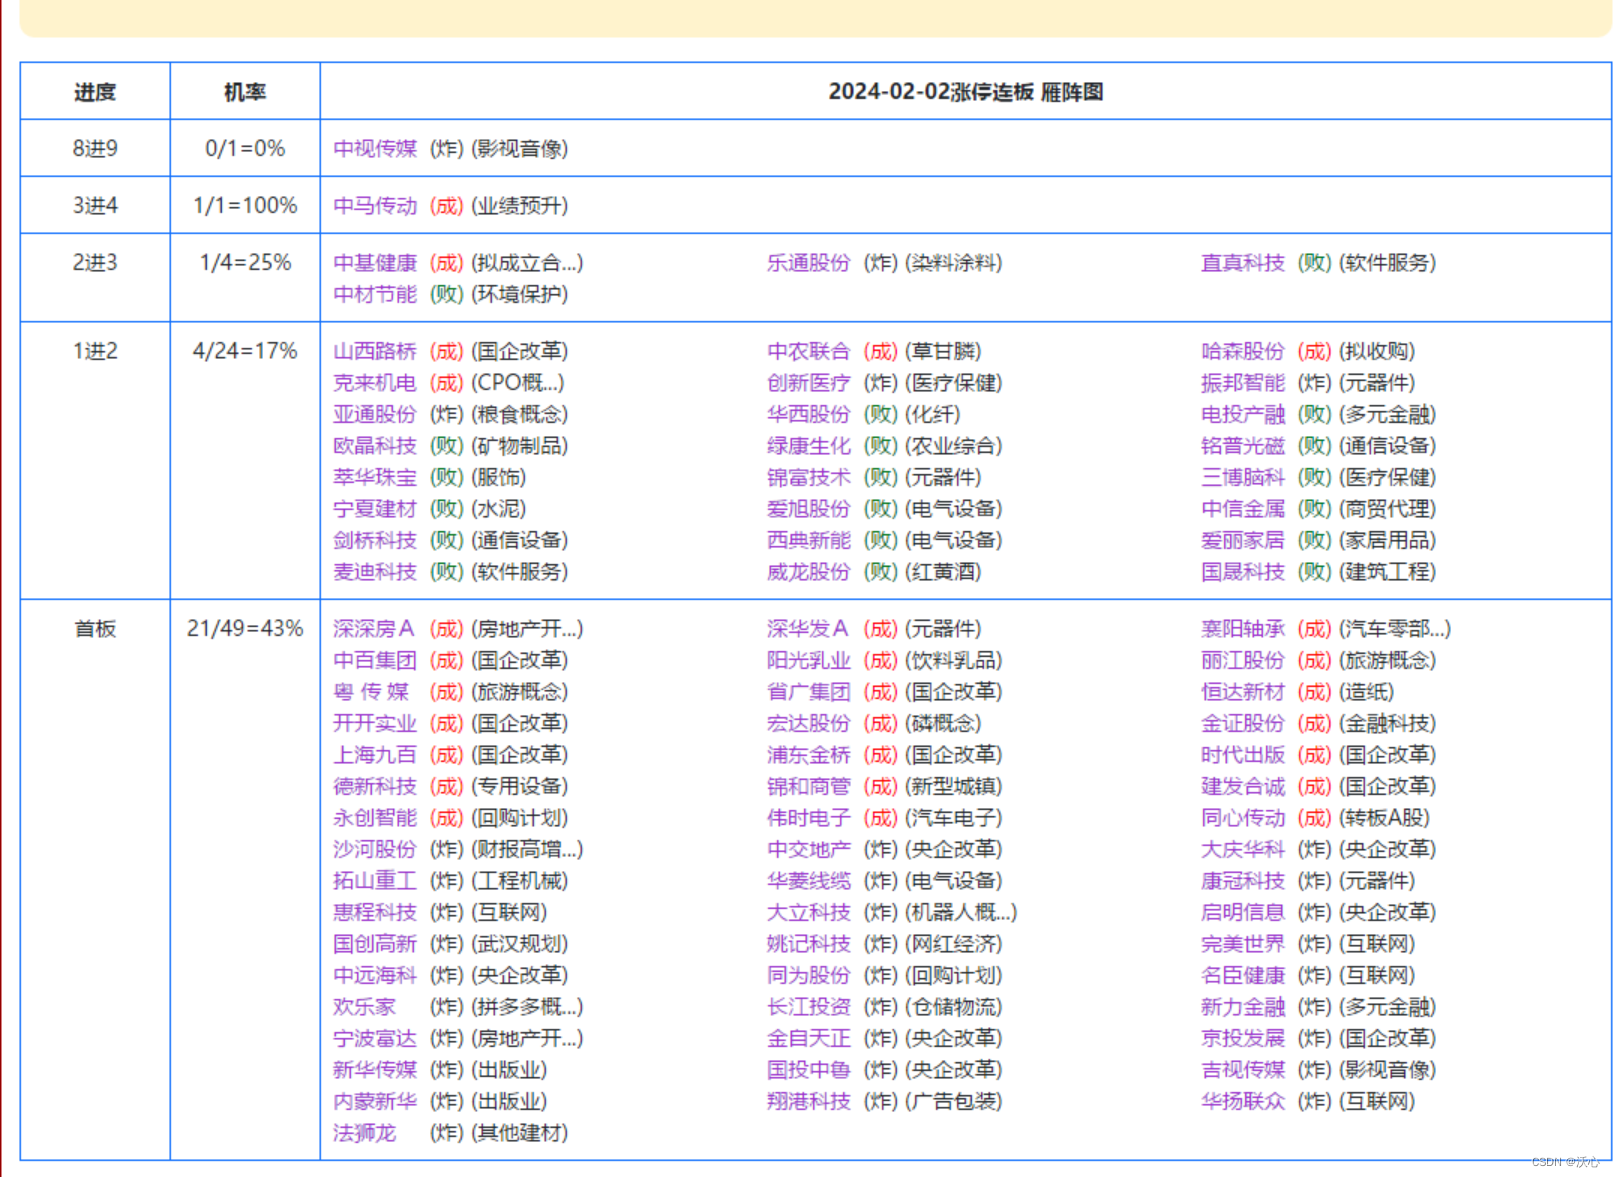Image resolution: width=1615 pixels, height=1177 pixels.
Task: Select the 丽江股份 link
Action: click(x=1243, y=660)
